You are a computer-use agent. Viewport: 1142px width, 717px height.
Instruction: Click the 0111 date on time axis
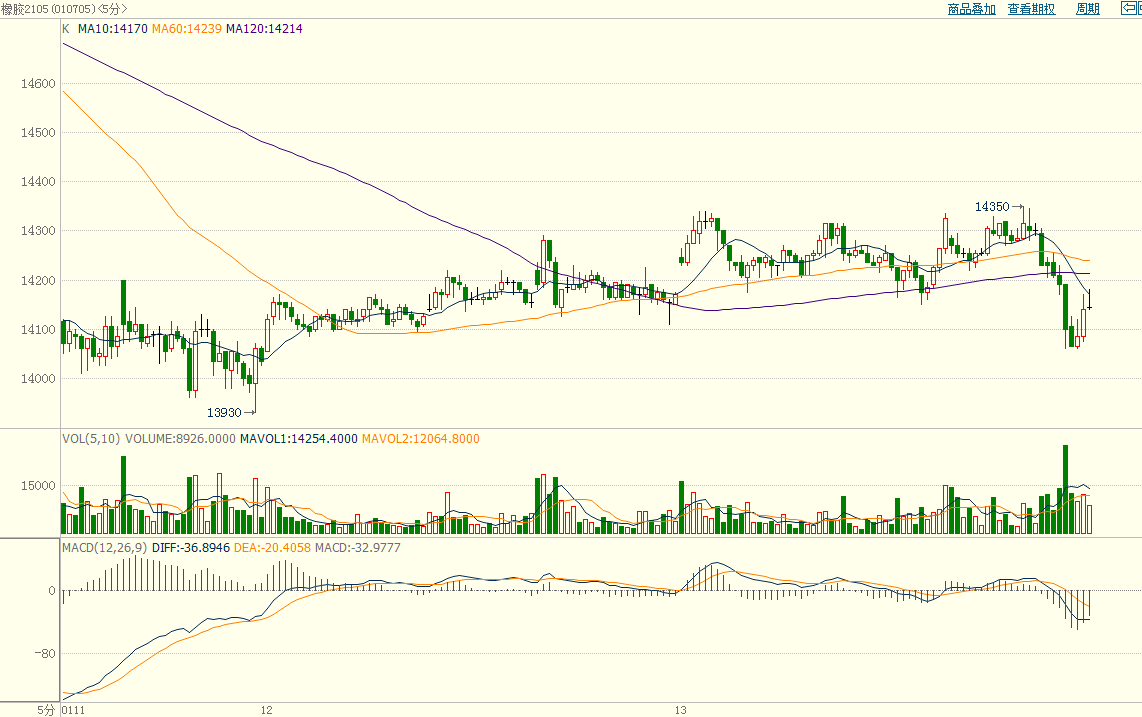[72, 710]
